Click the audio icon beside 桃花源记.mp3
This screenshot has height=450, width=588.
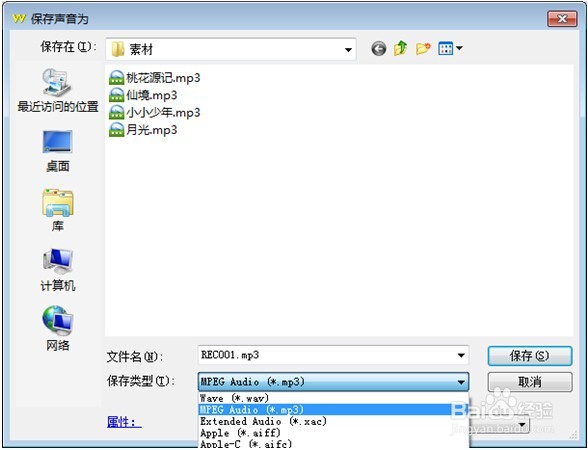coord(116,78)
